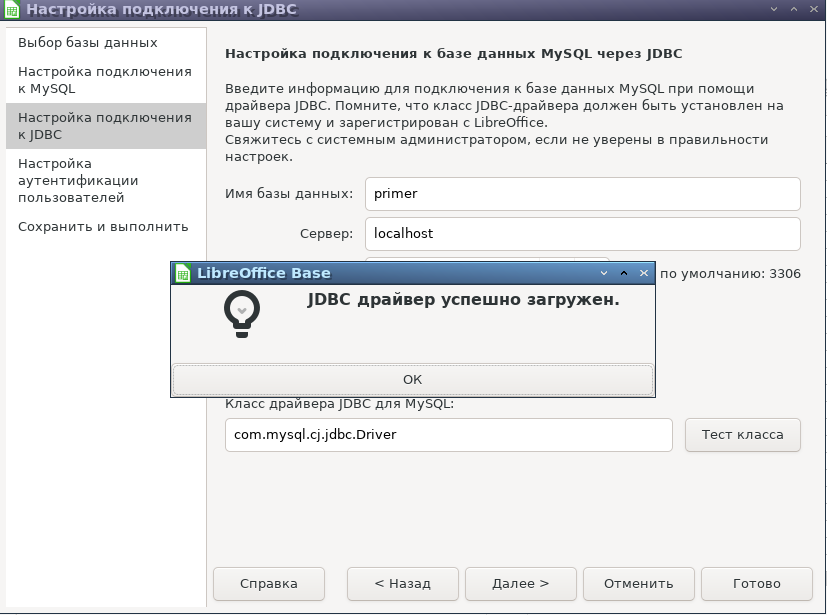Click LibreOffice Base dialog's up-arrow title button
Viewport: 827px width, 615px height.
tap(624, 273)
